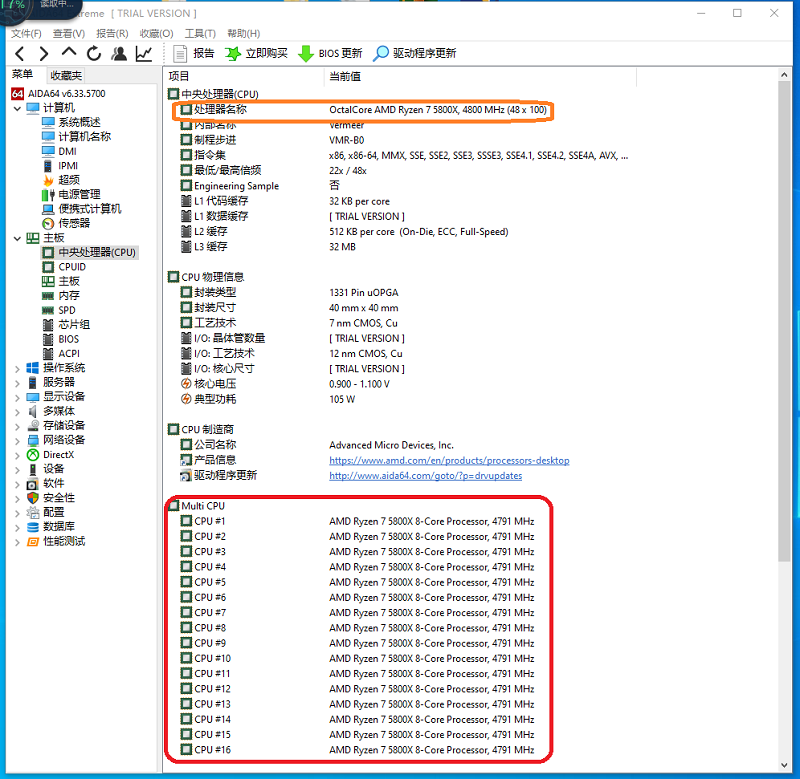
Task: Click 立即购买 buy now button
Action: coord(256,54)
